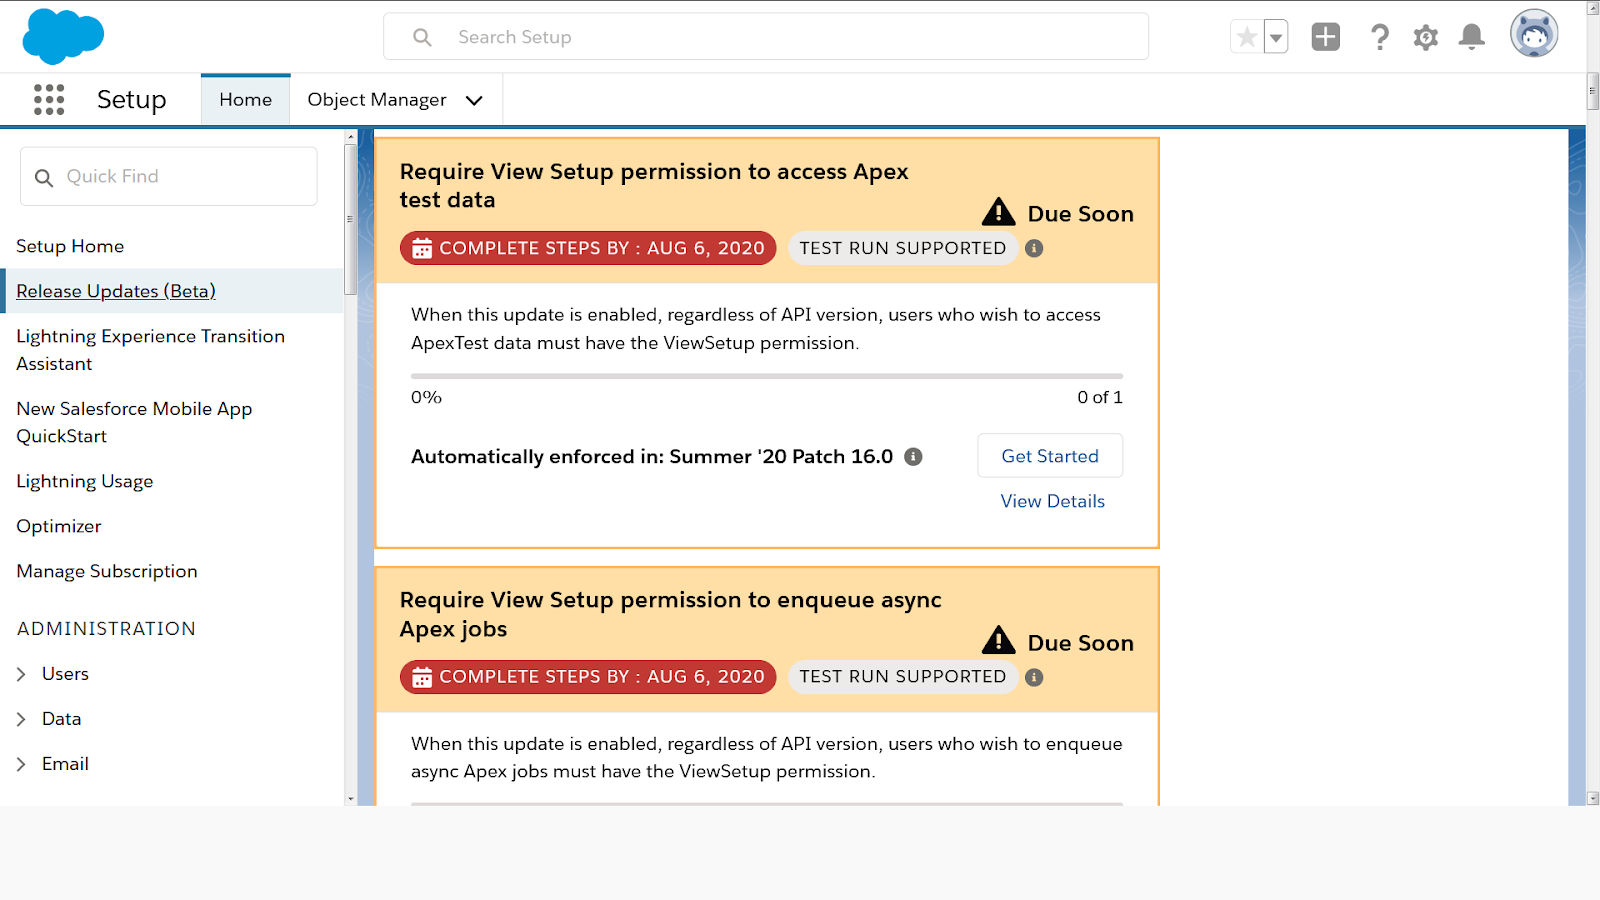Image resolution: width=1600 pixels, height=900 pixels.
Task: Expand the Users section
Action: [x=21, y=675]
